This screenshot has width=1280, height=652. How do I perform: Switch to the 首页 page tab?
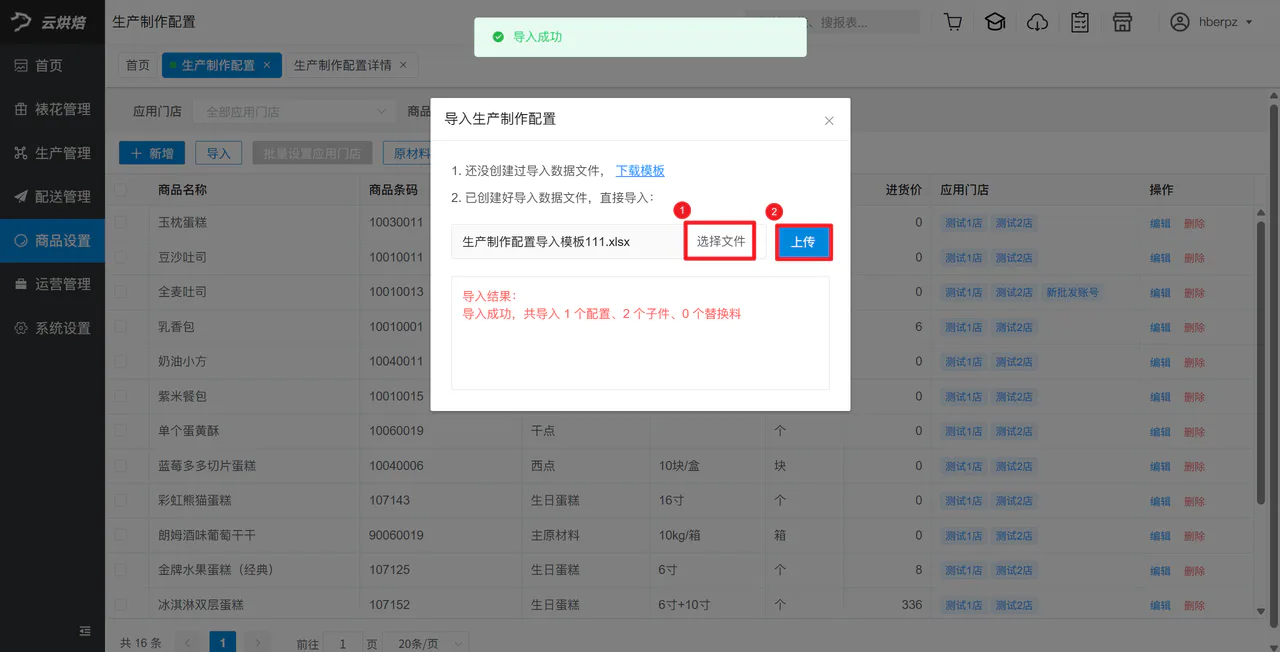pyautogui.click(x=138, y=65)
